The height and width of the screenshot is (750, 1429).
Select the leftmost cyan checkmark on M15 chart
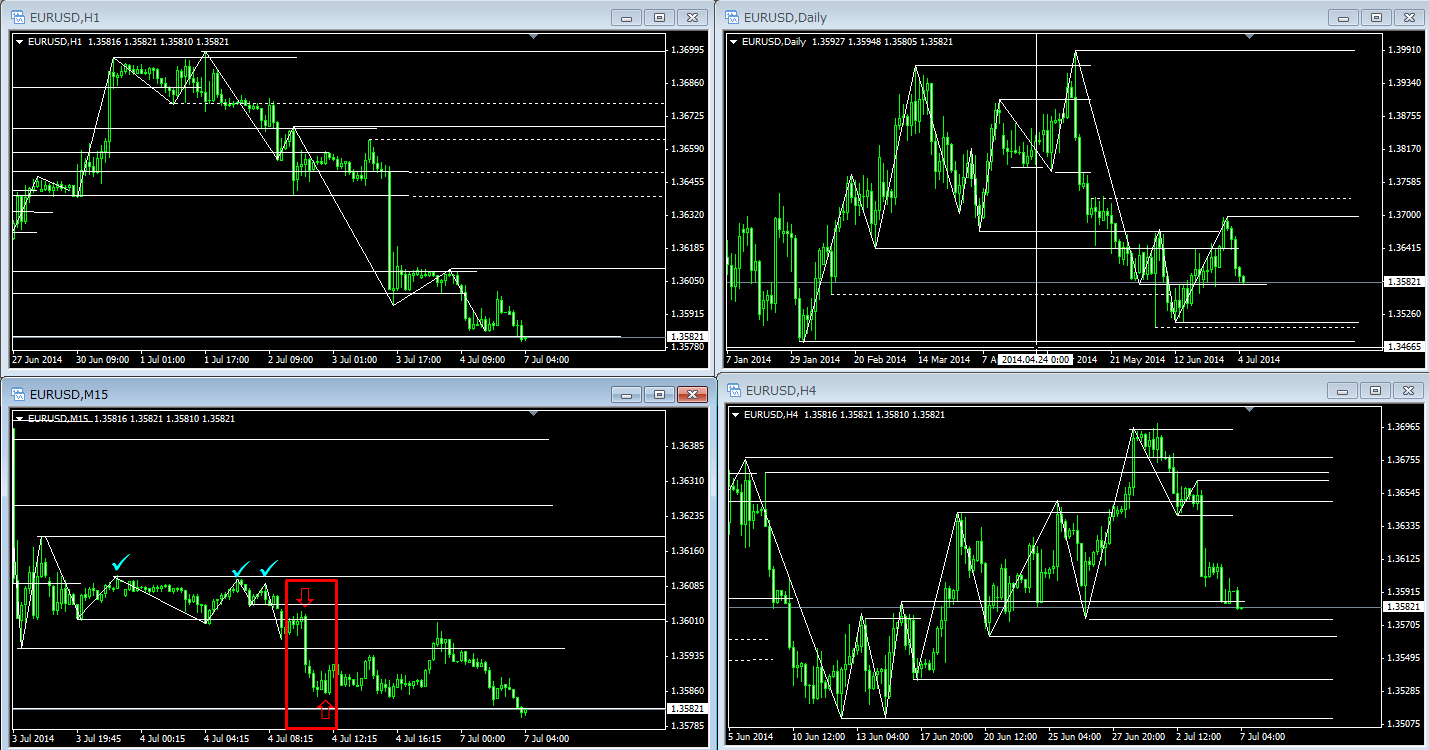click(x=121, y=564)
